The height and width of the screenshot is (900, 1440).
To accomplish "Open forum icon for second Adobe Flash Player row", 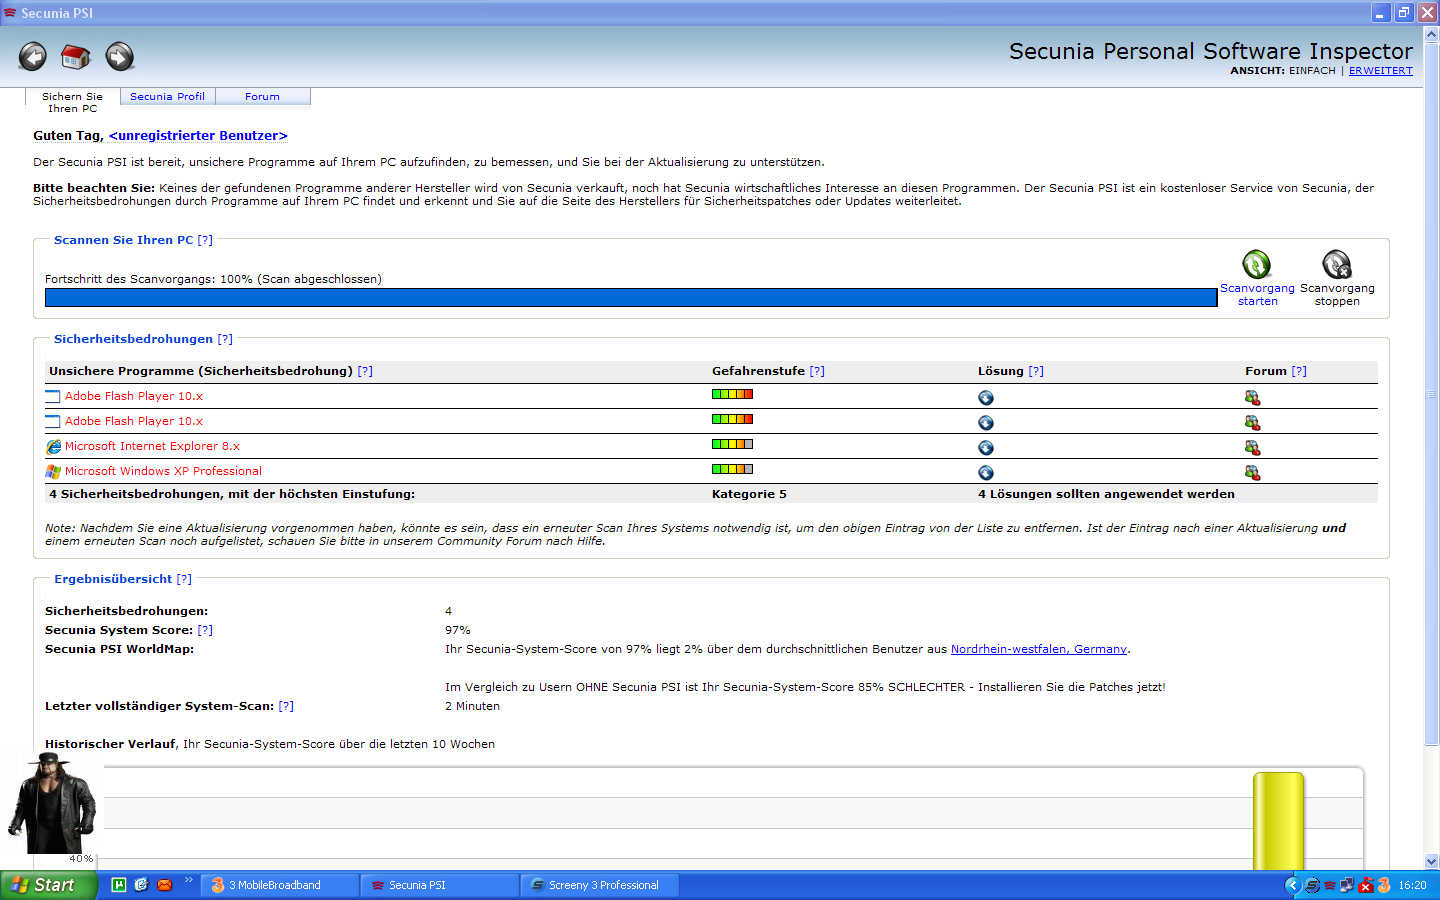I will point(1252,423).
